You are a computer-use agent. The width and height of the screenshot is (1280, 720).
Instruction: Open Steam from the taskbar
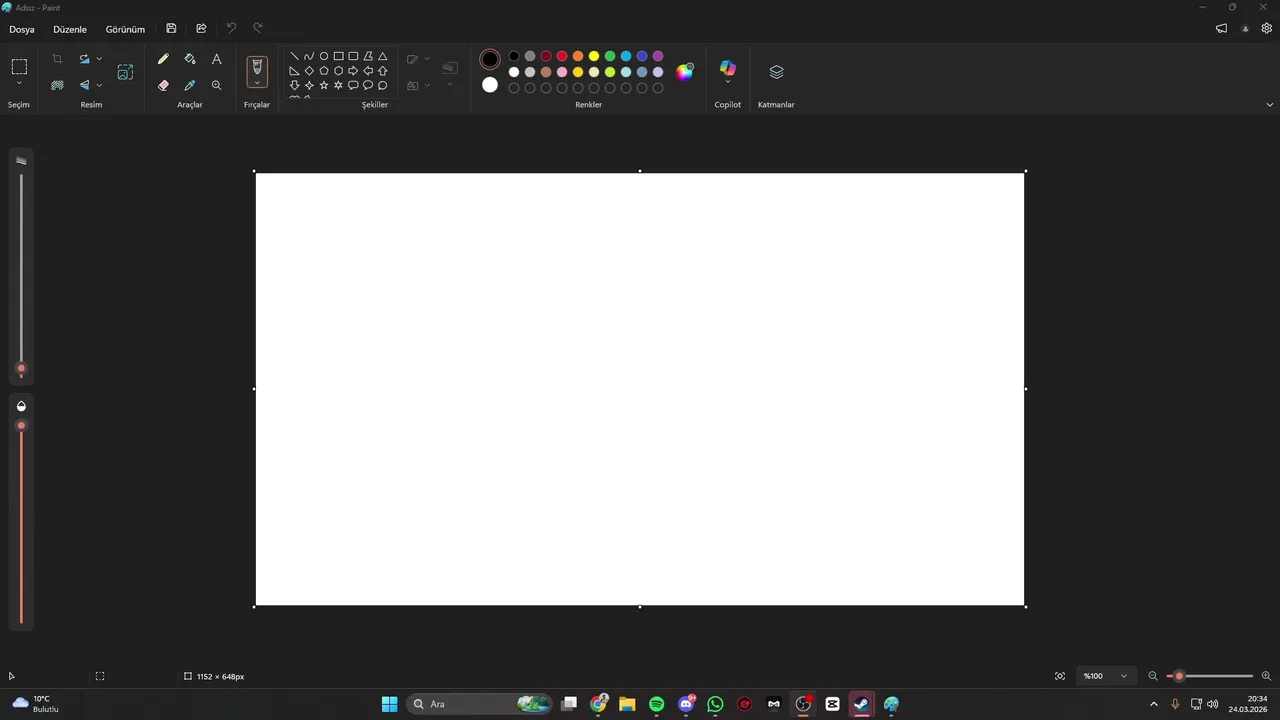pos(861,704)
